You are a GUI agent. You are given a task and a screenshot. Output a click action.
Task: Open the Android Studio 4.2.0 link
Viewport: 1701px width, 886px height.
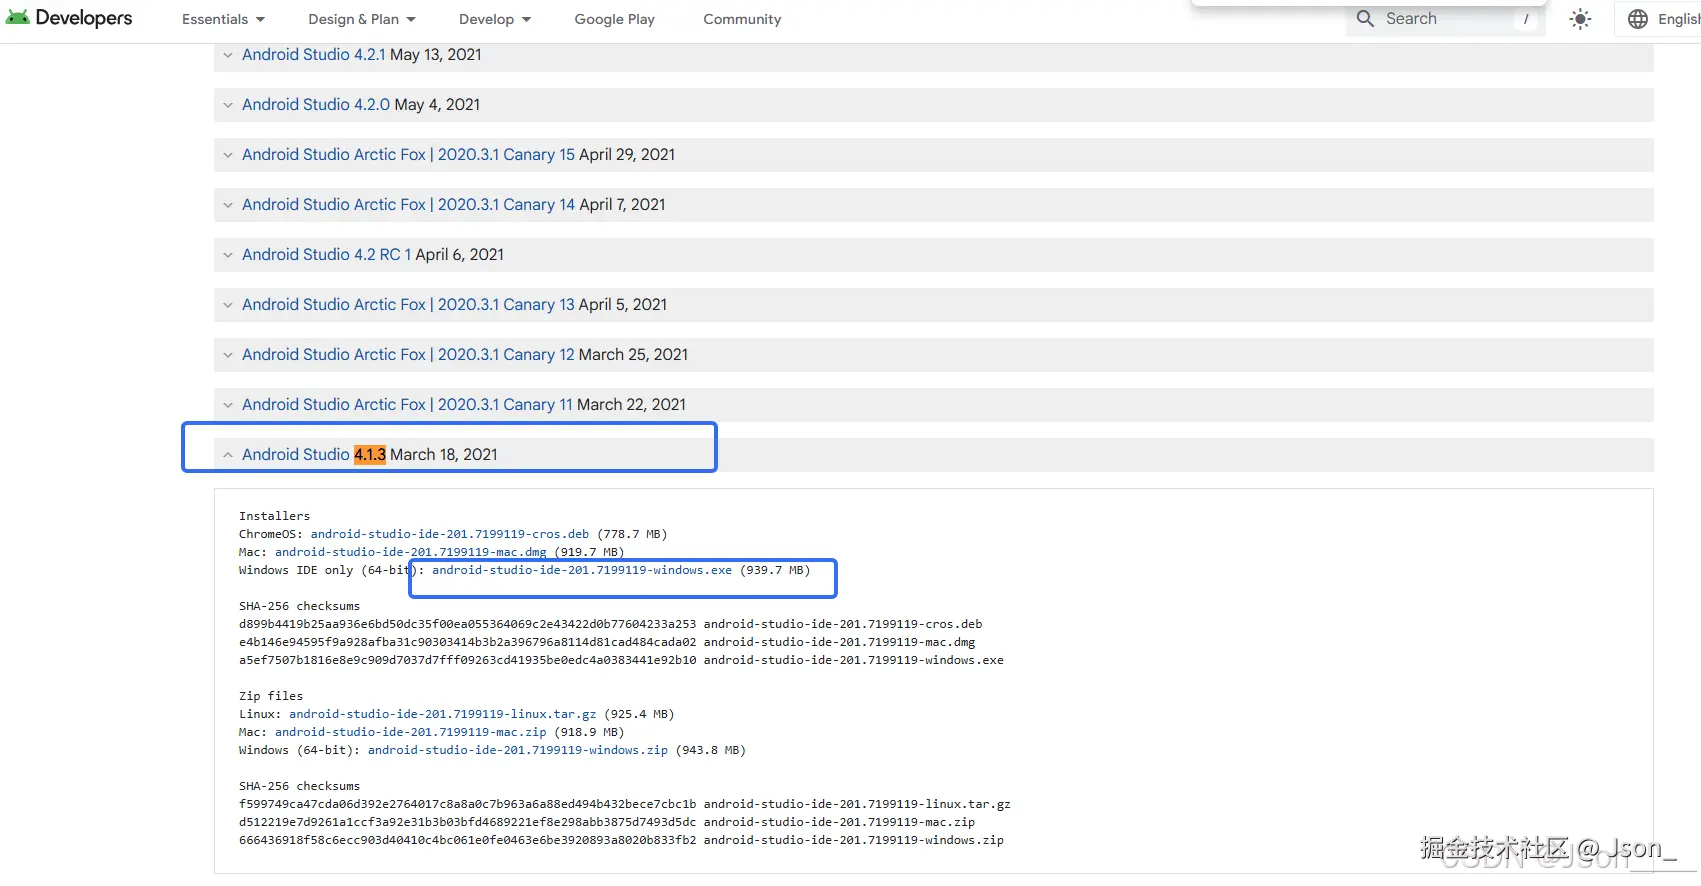coord(316,104)
